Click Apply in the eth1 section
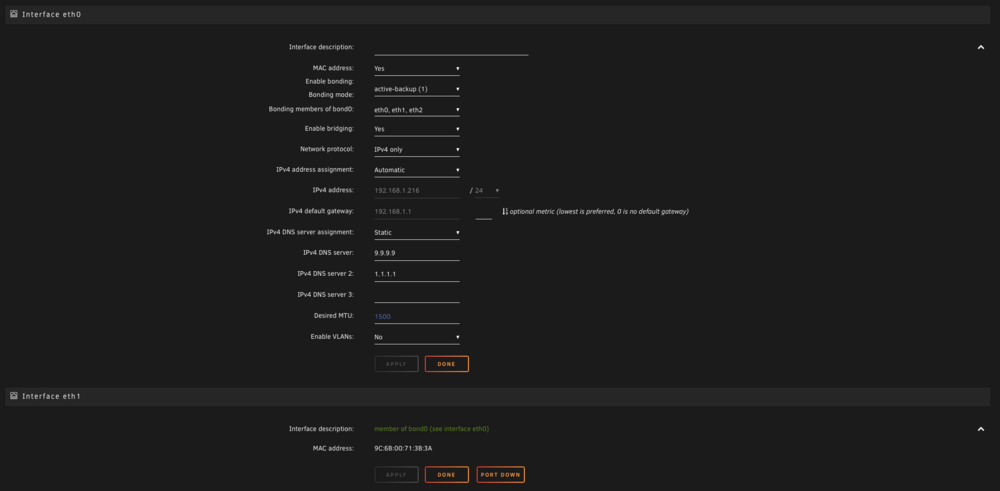 pyautogui.click(x=397, y=475)
